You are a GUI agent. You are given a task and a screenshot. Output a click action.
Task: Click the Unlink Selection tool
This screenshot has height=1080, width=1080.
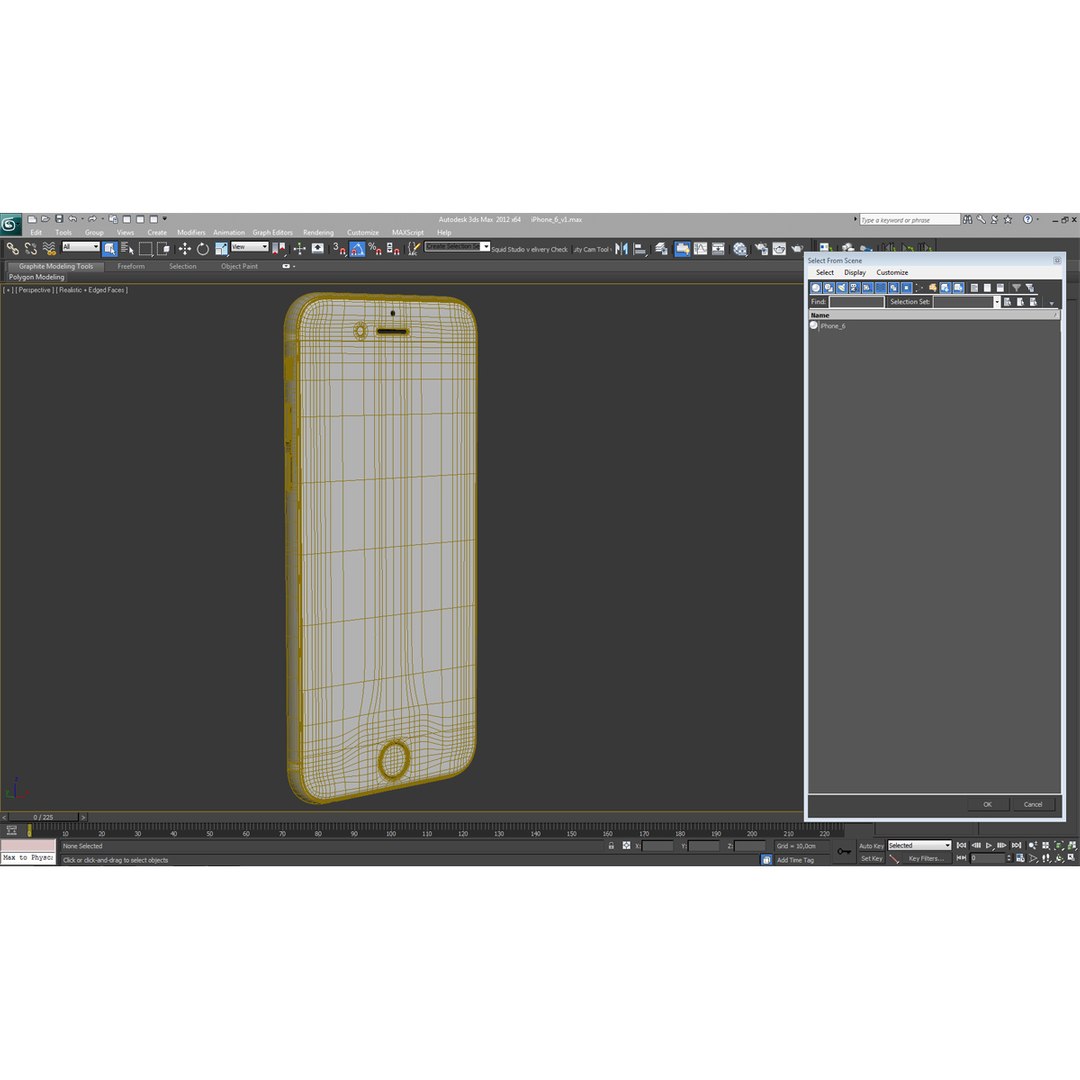30,249
